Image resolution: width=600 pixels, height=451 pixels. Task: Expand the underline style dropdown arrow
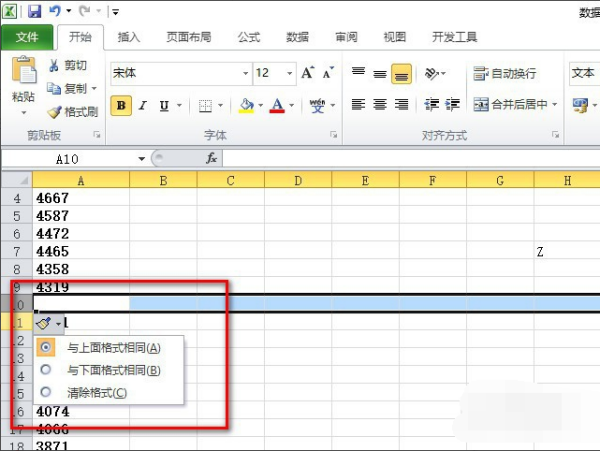click(179, 105)
